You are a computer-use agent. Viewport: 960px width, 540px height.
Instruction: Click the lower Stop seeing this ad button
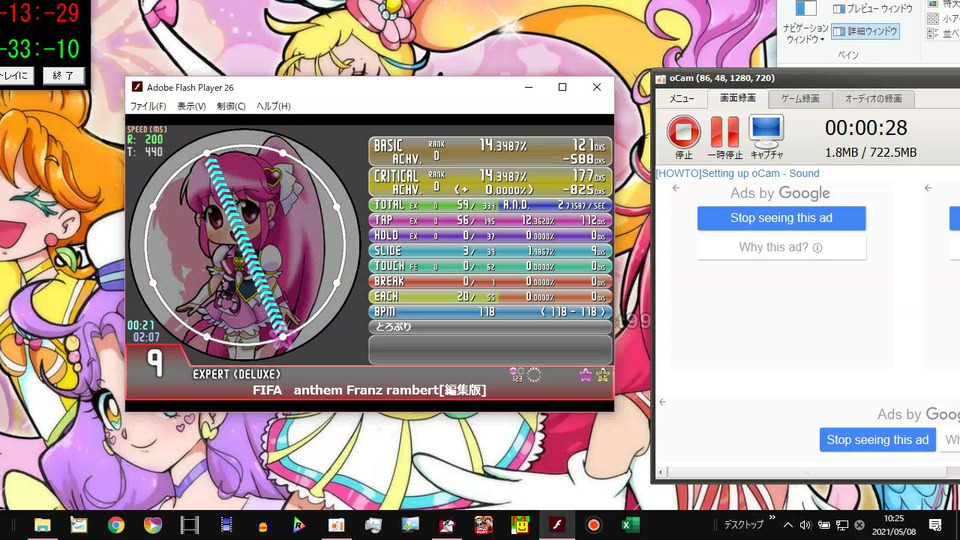pos(877,440)
